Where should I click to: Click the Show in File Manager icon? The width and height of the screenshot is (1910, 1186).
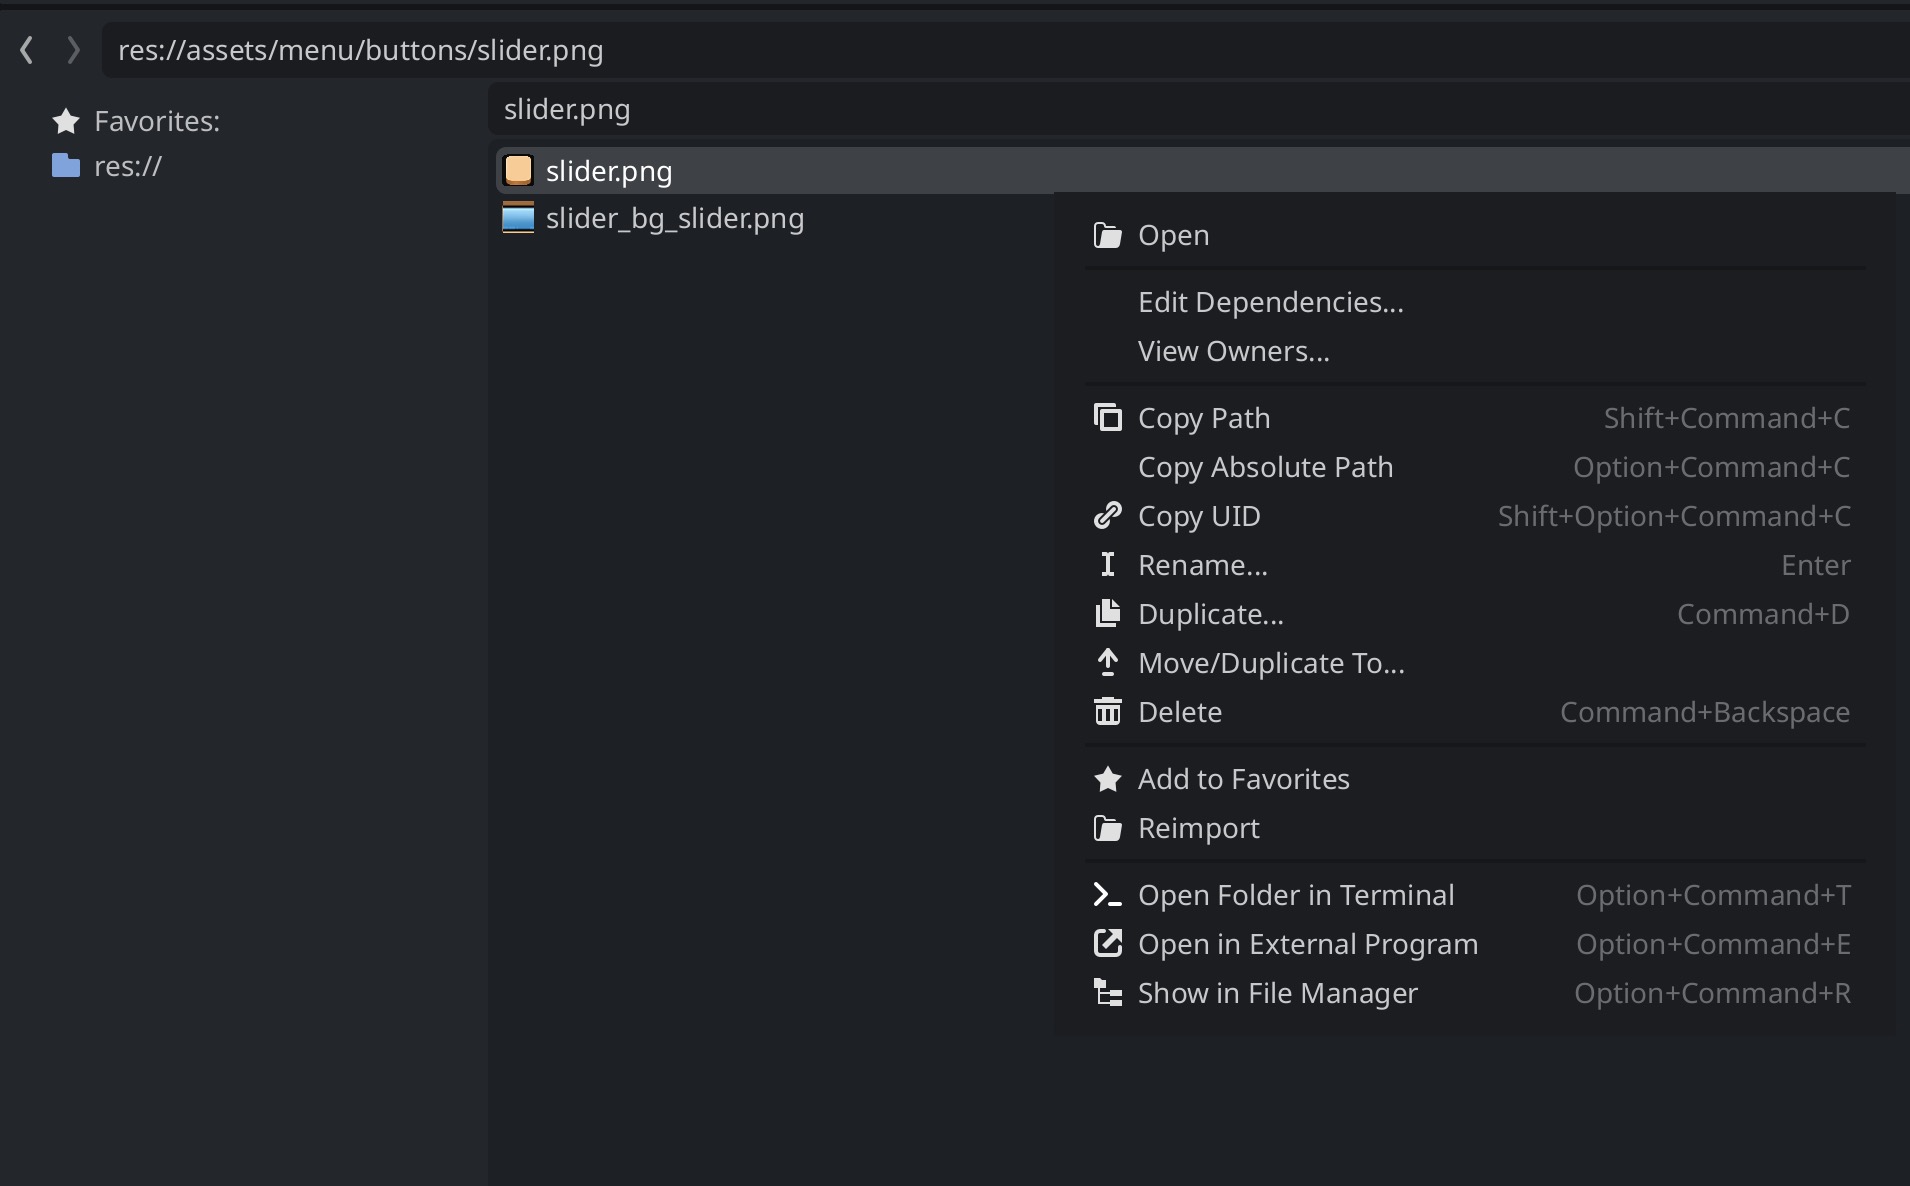point(1108,993)
